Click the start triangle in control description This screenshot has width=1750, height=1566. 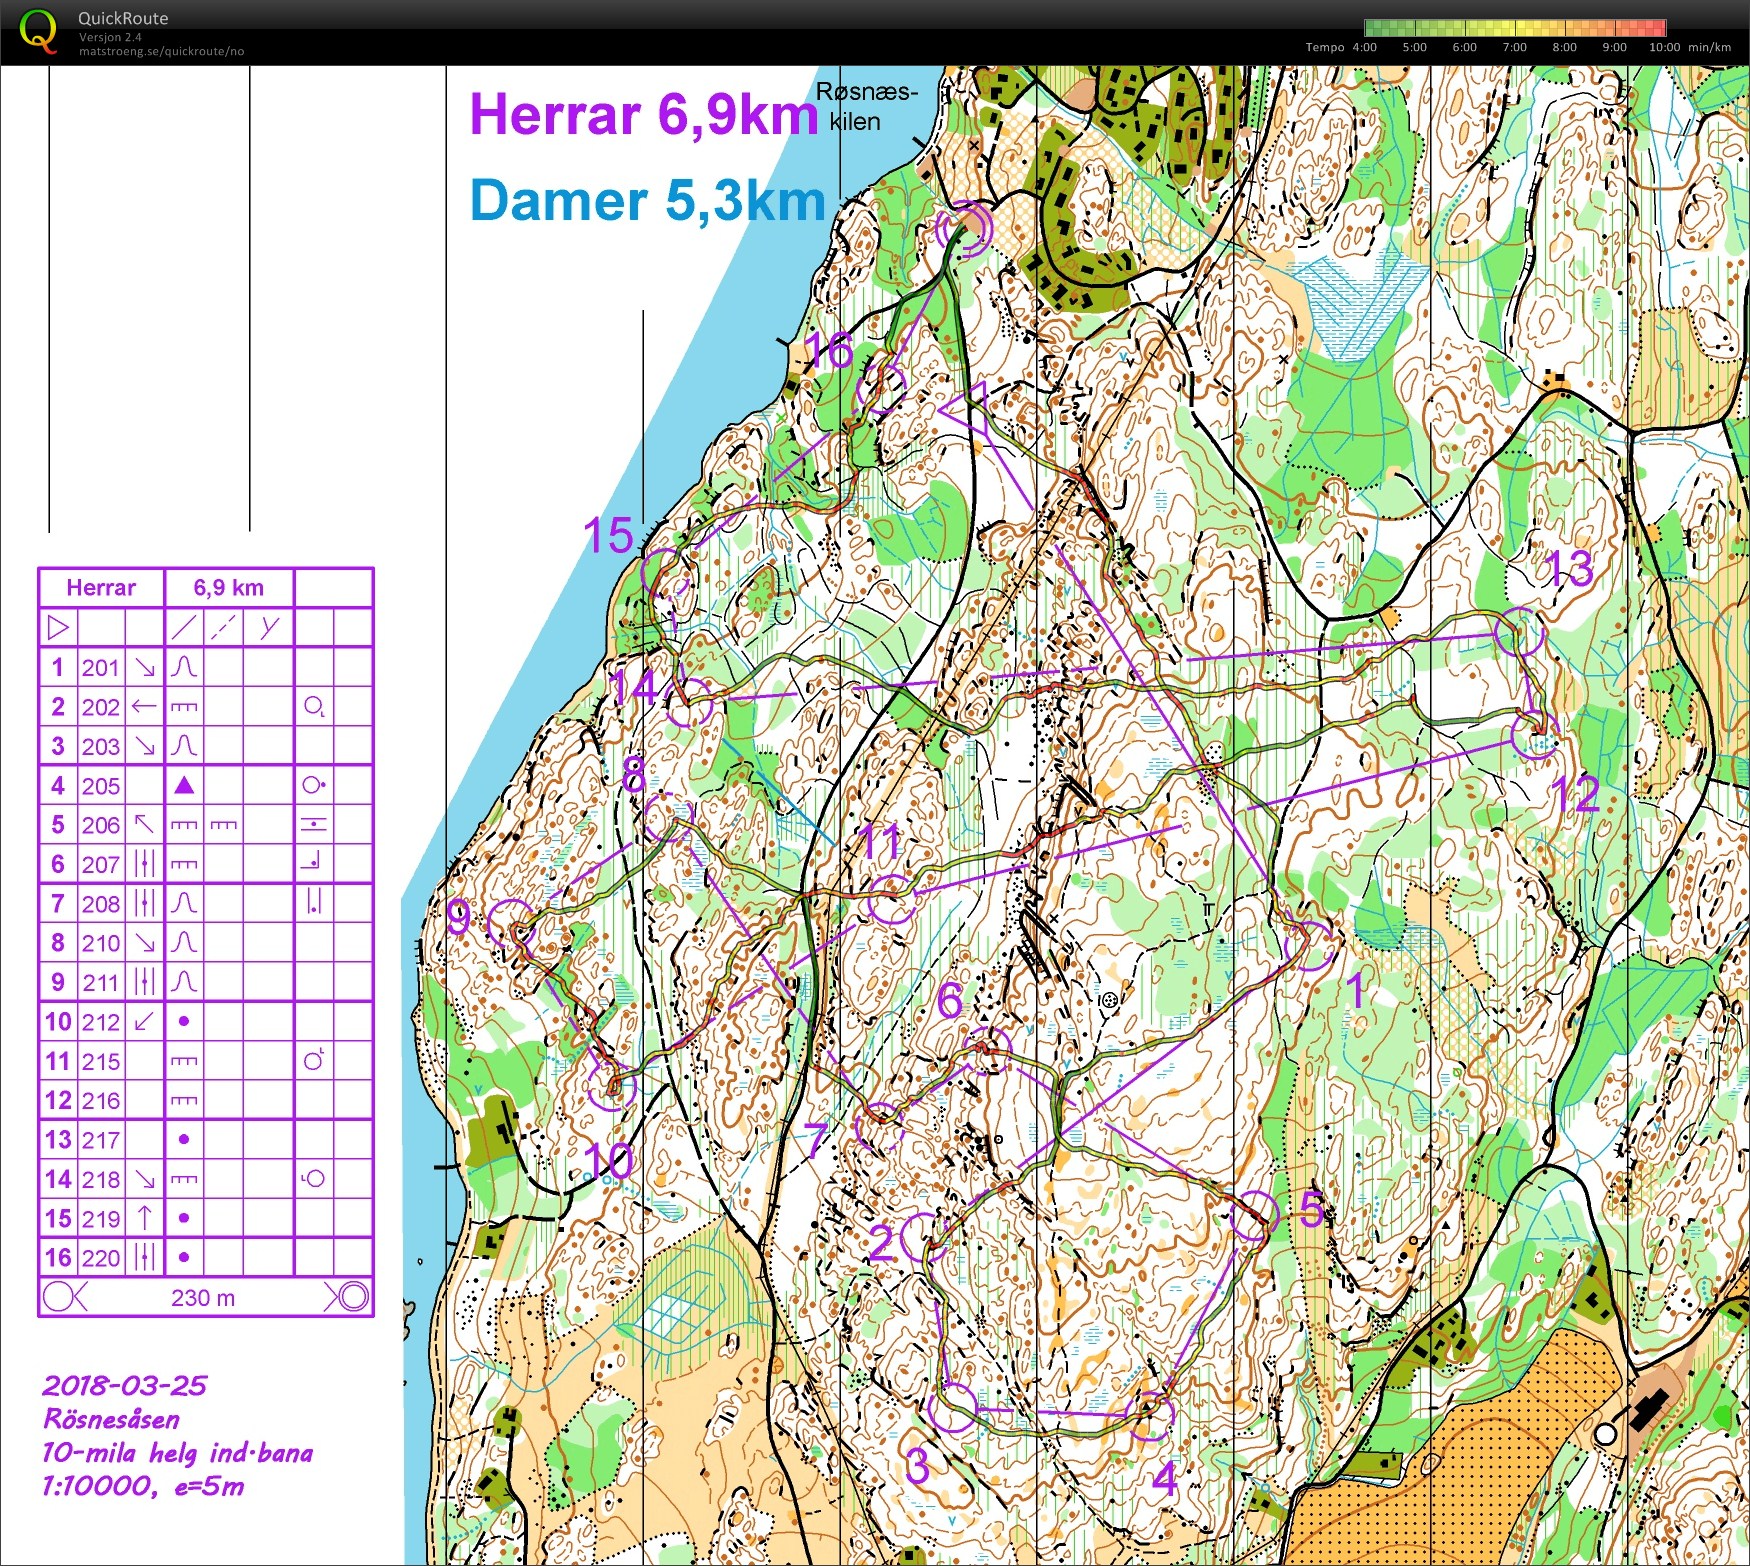click(x=58, y=628)
